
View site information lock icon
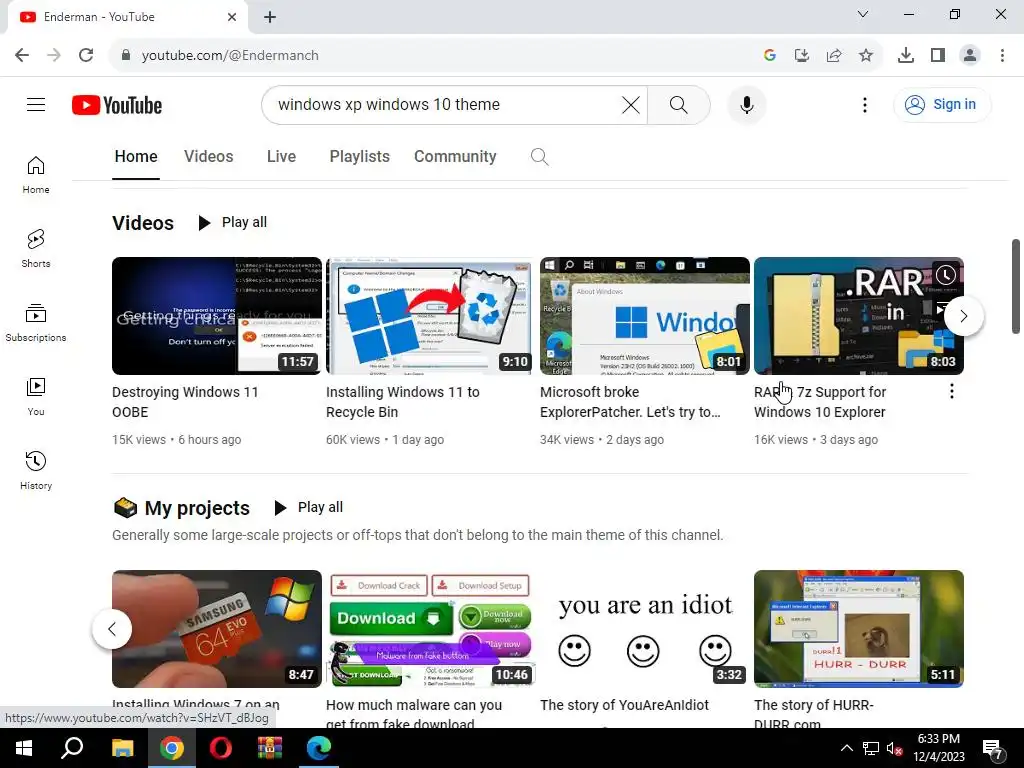(x=126, y=56)
